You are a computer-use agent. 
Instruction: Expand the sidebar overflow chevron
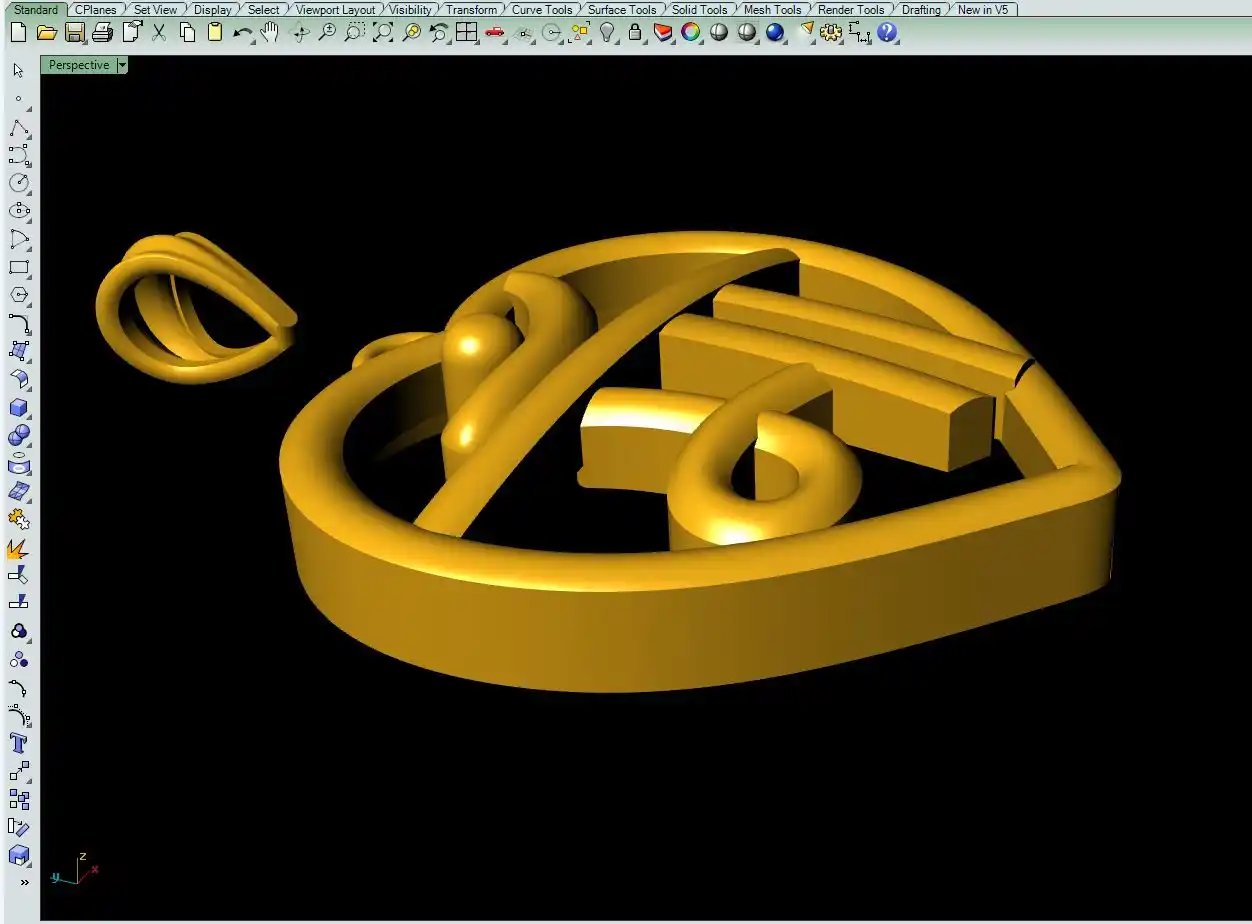coord(24,882)
